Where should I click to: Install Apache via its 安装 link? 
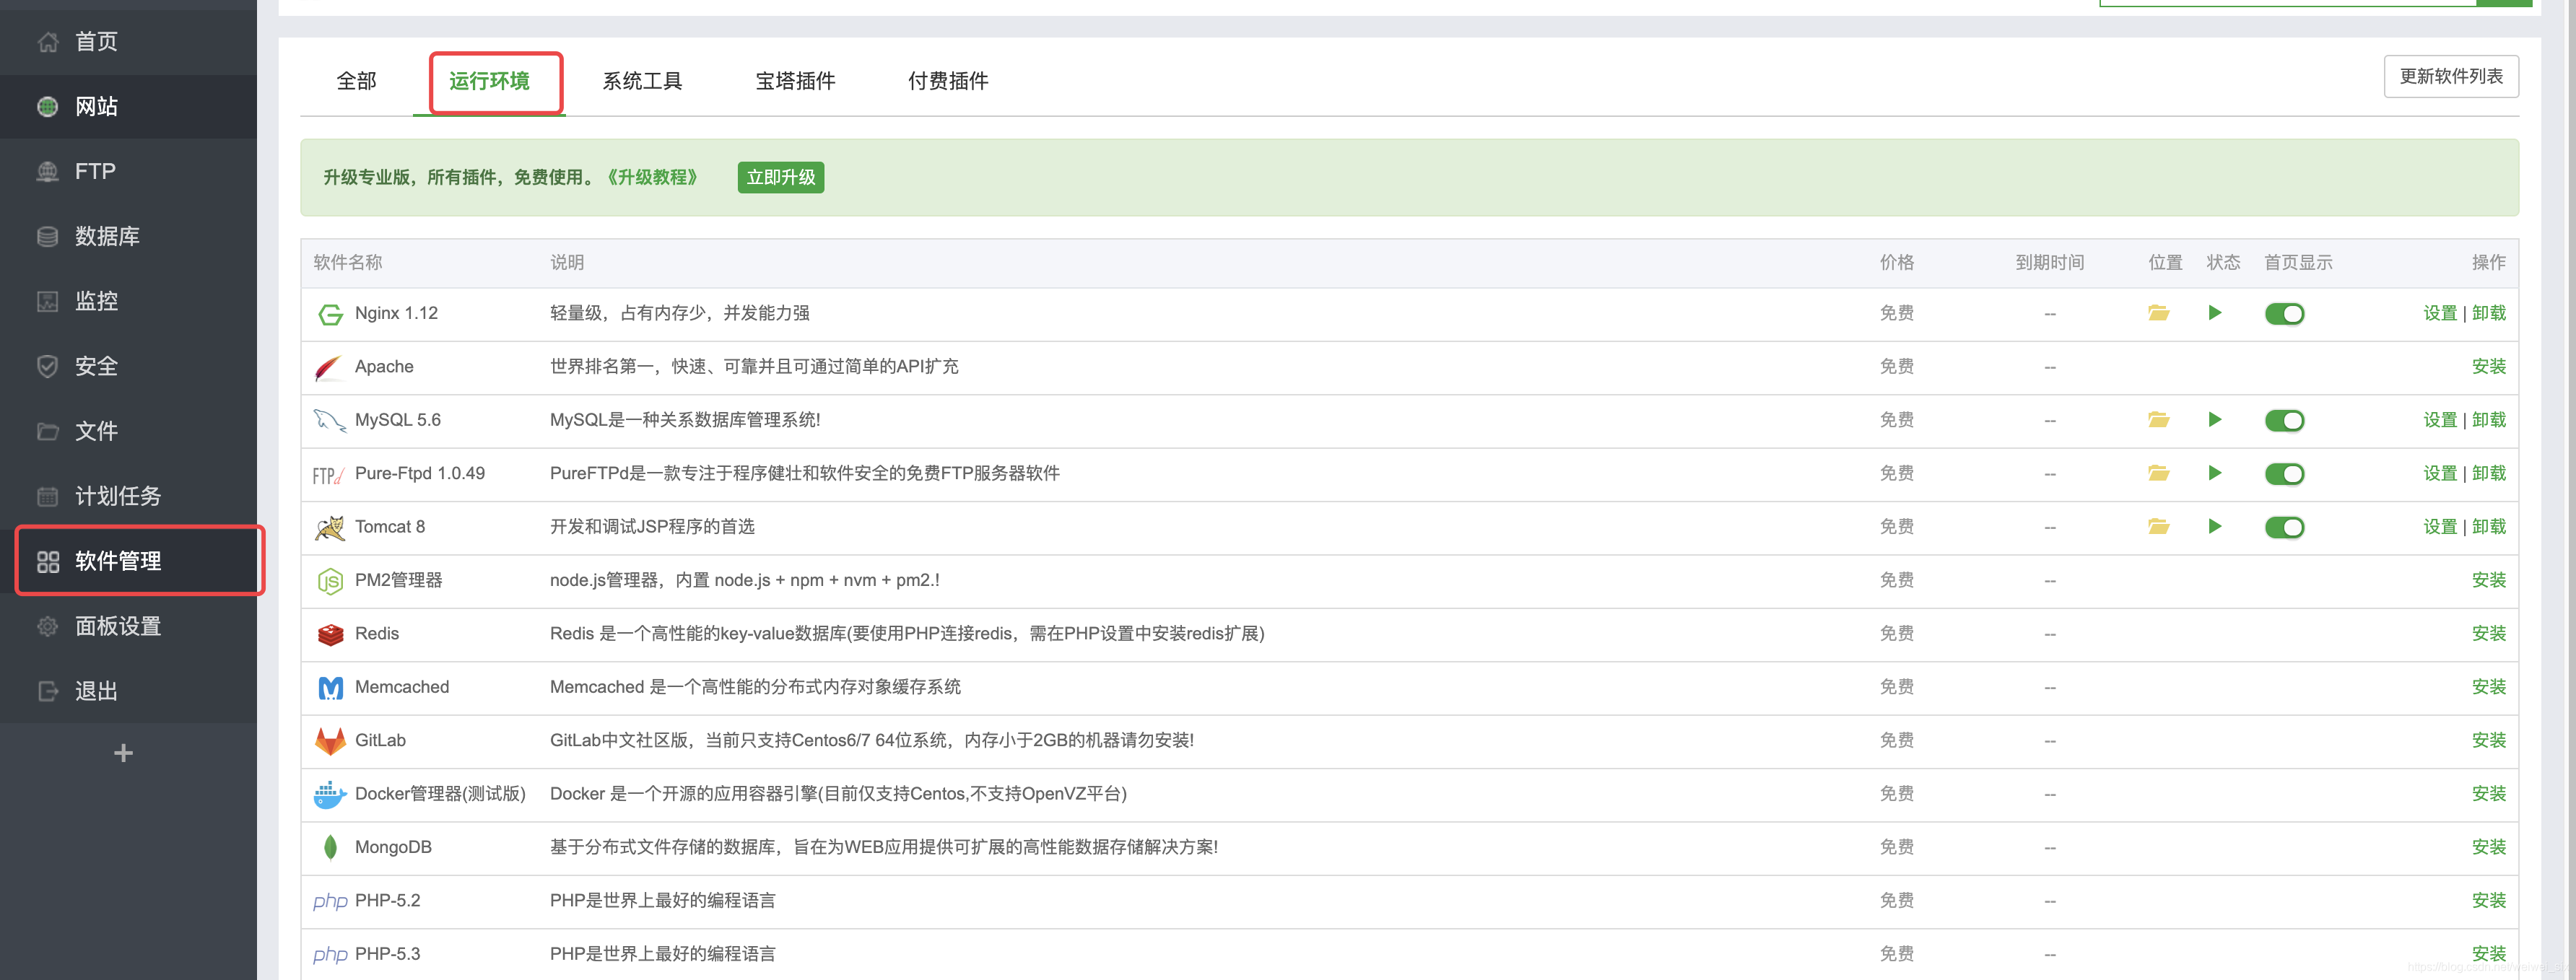point(2488,367)
